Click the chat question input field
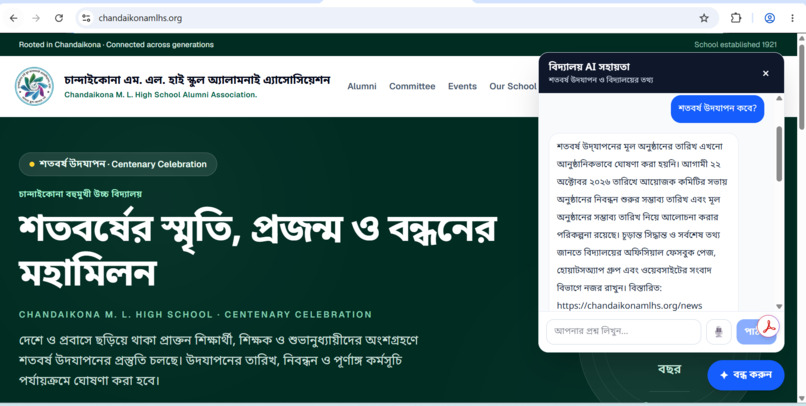806x406 pixels. tap(624, 332)
